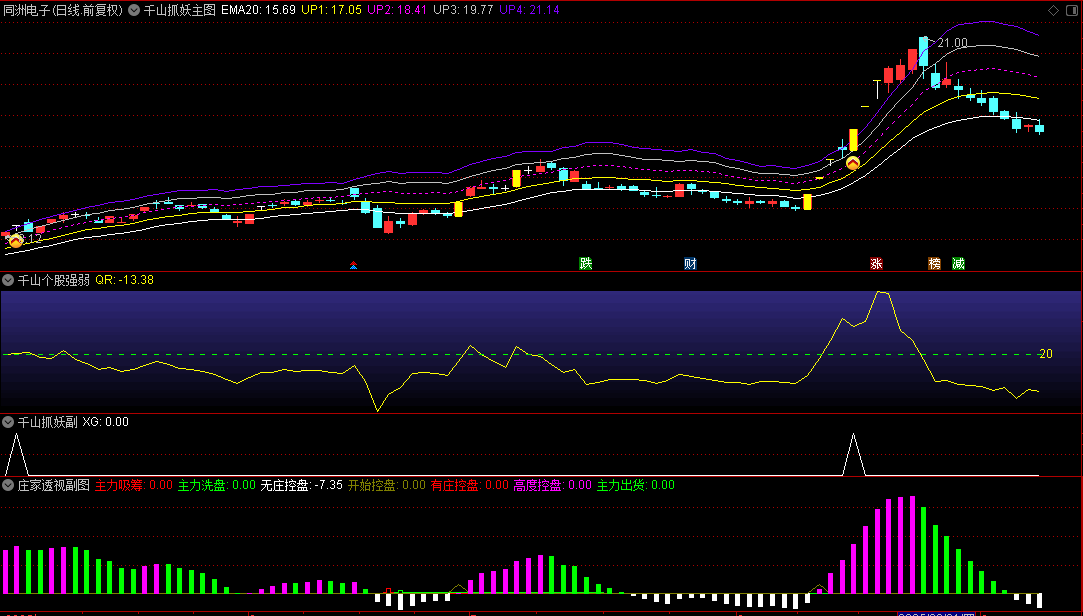The width and height of the screenshot is (1083, 616).
Task: Click the green 跌 event marker
Action: [586, 263]
